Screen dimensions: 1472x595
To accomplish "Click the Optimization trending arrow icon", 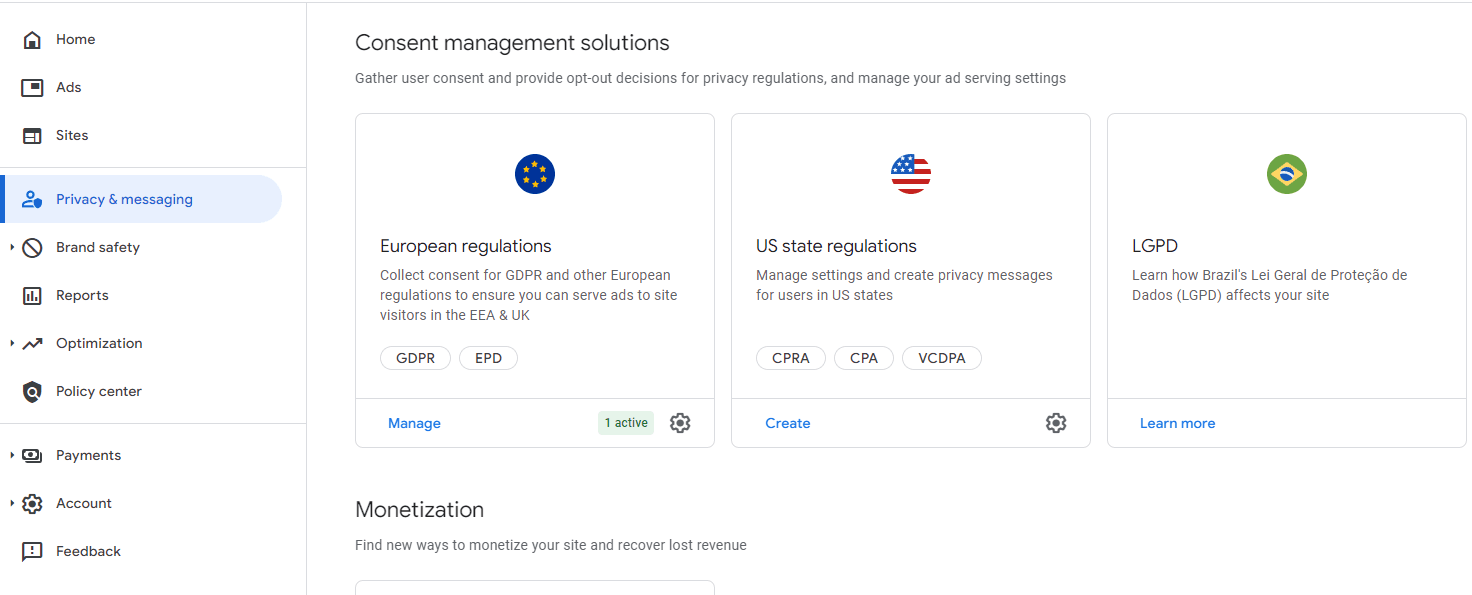I will click(32, 344).
